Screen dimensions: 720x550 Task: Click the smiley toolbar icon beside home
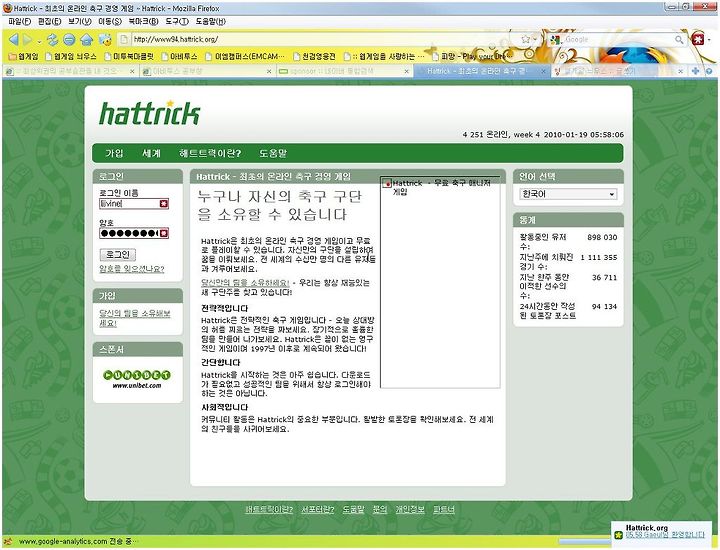(x=105, y=40)
